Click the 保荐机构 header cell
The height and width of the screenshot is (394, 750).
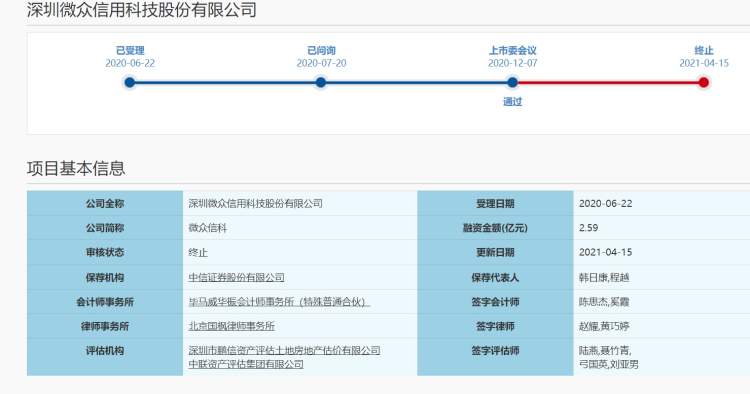(x=105, y=277)
